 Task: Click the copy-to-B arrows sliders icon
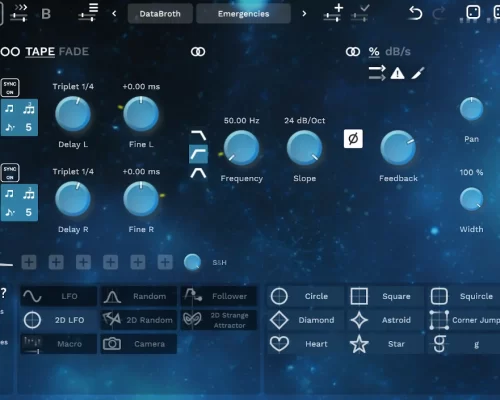[19, 13]
